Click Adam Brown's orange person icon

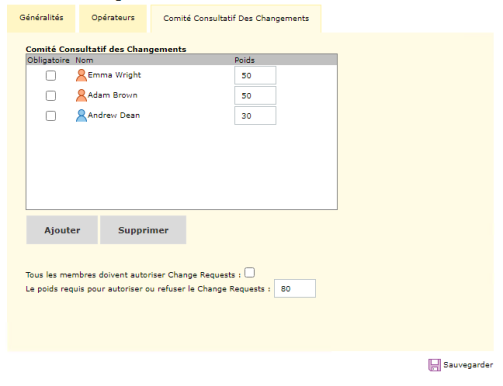click(x=81, y=95)
